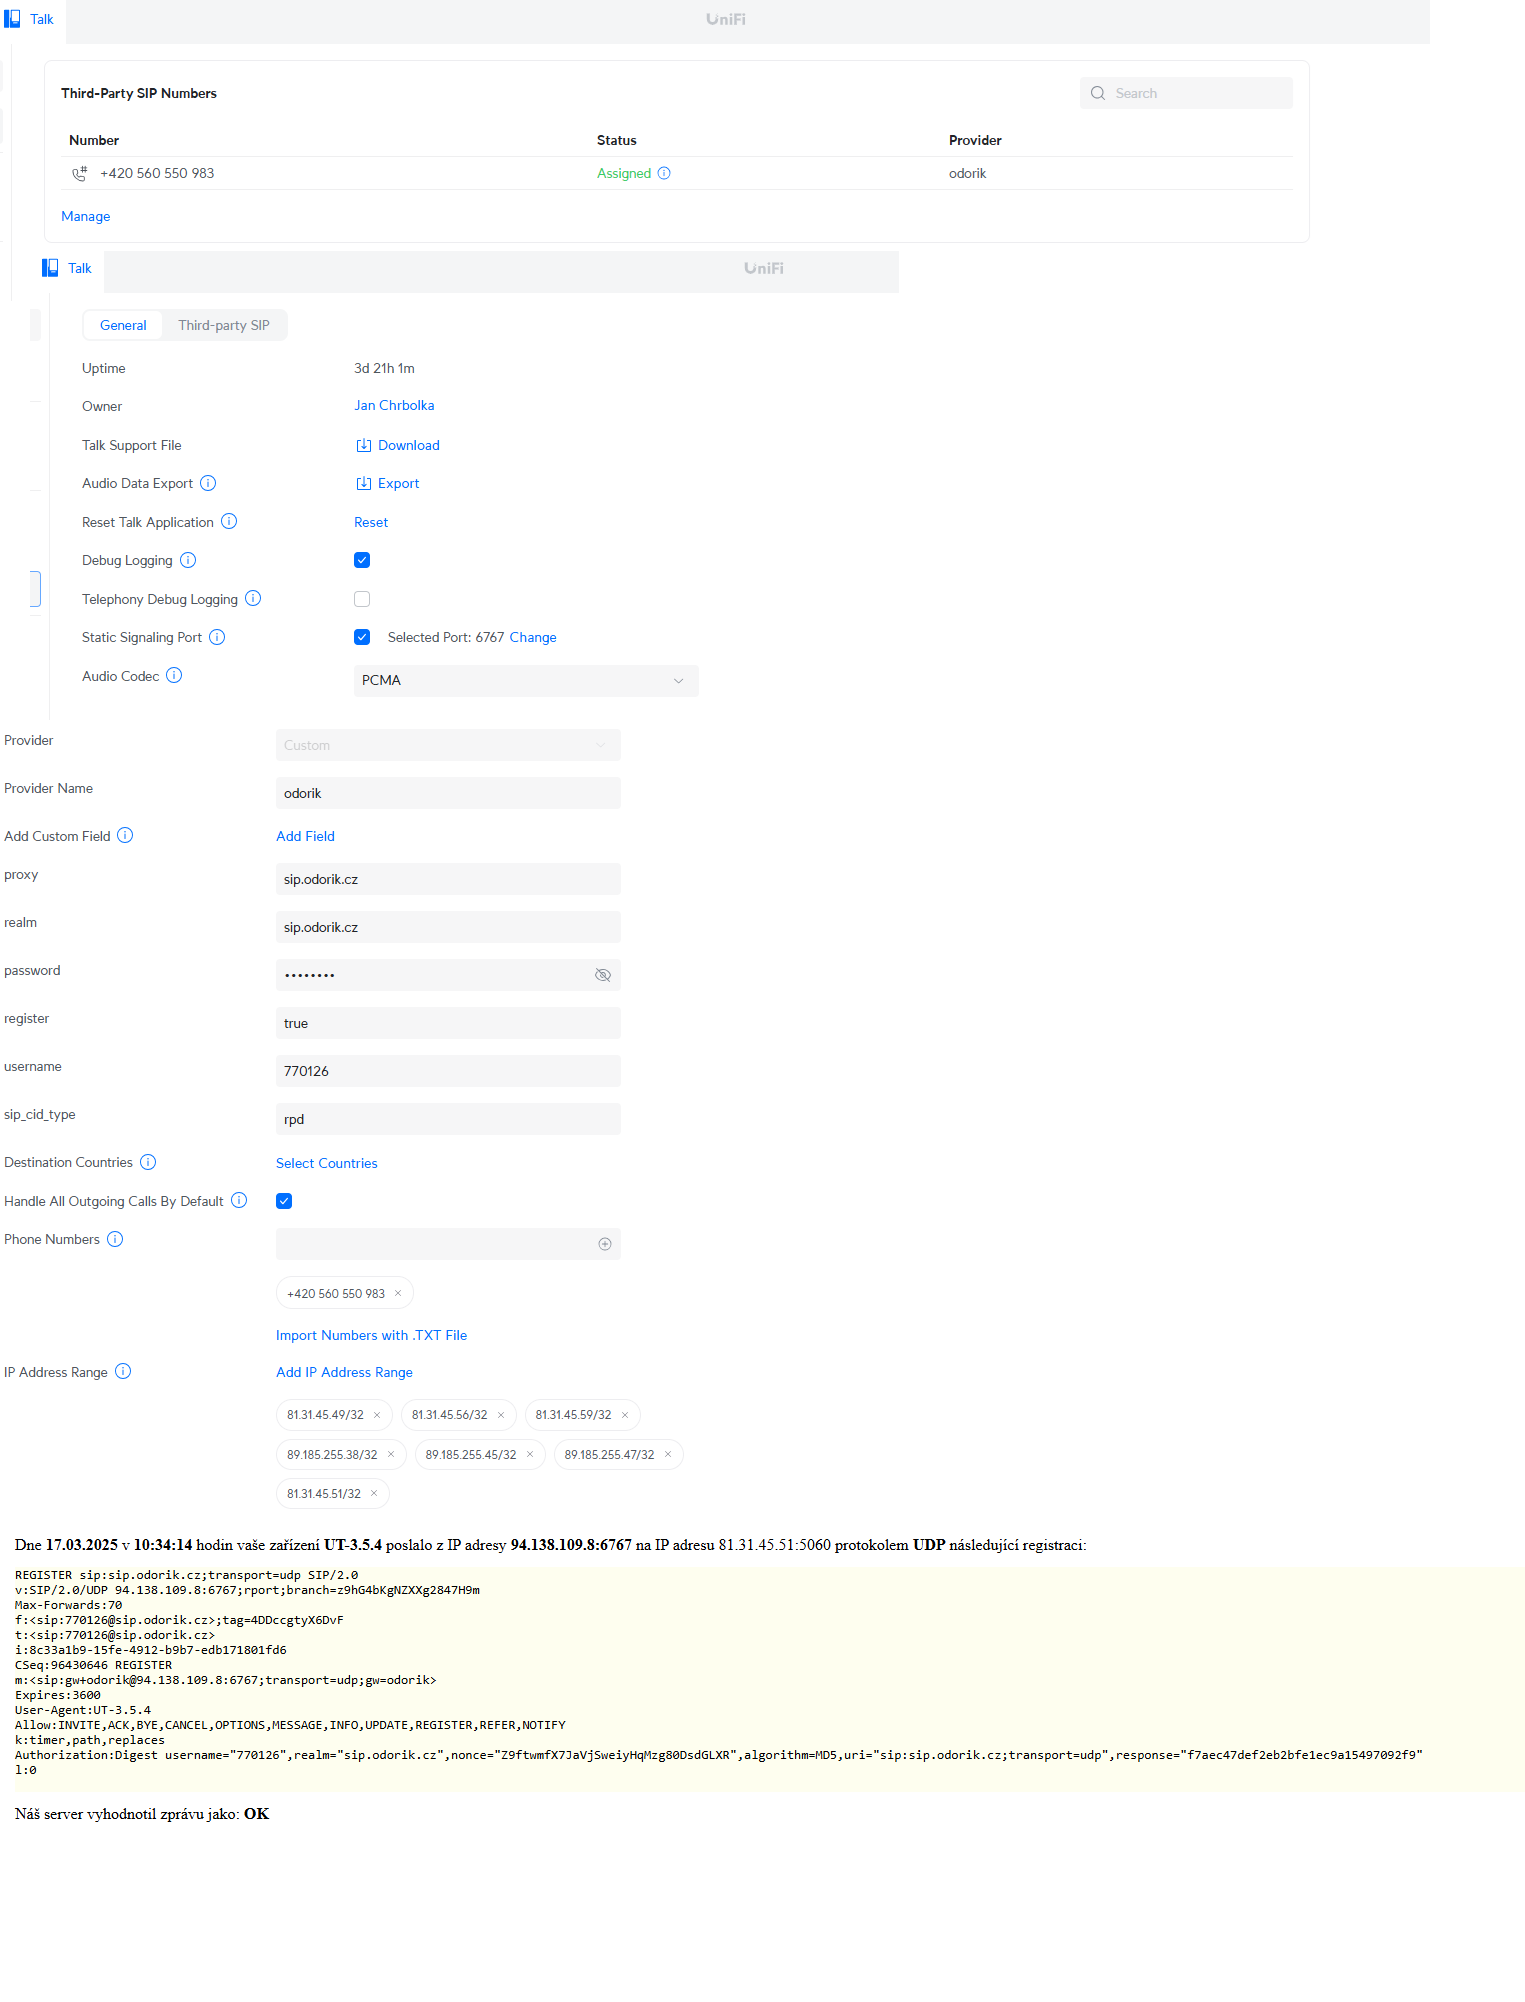
Task: Remove IP range 81.31.45.49/32
Action: (x=377, y=1415)
